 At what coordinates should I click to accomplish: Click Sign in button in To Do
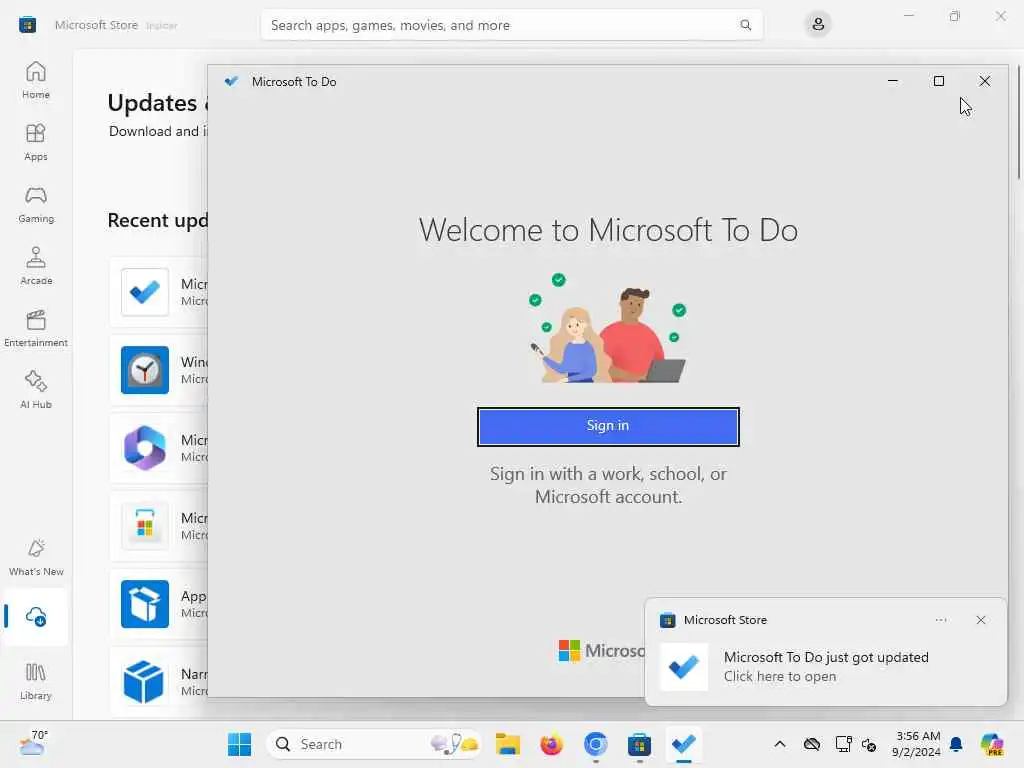608,426
